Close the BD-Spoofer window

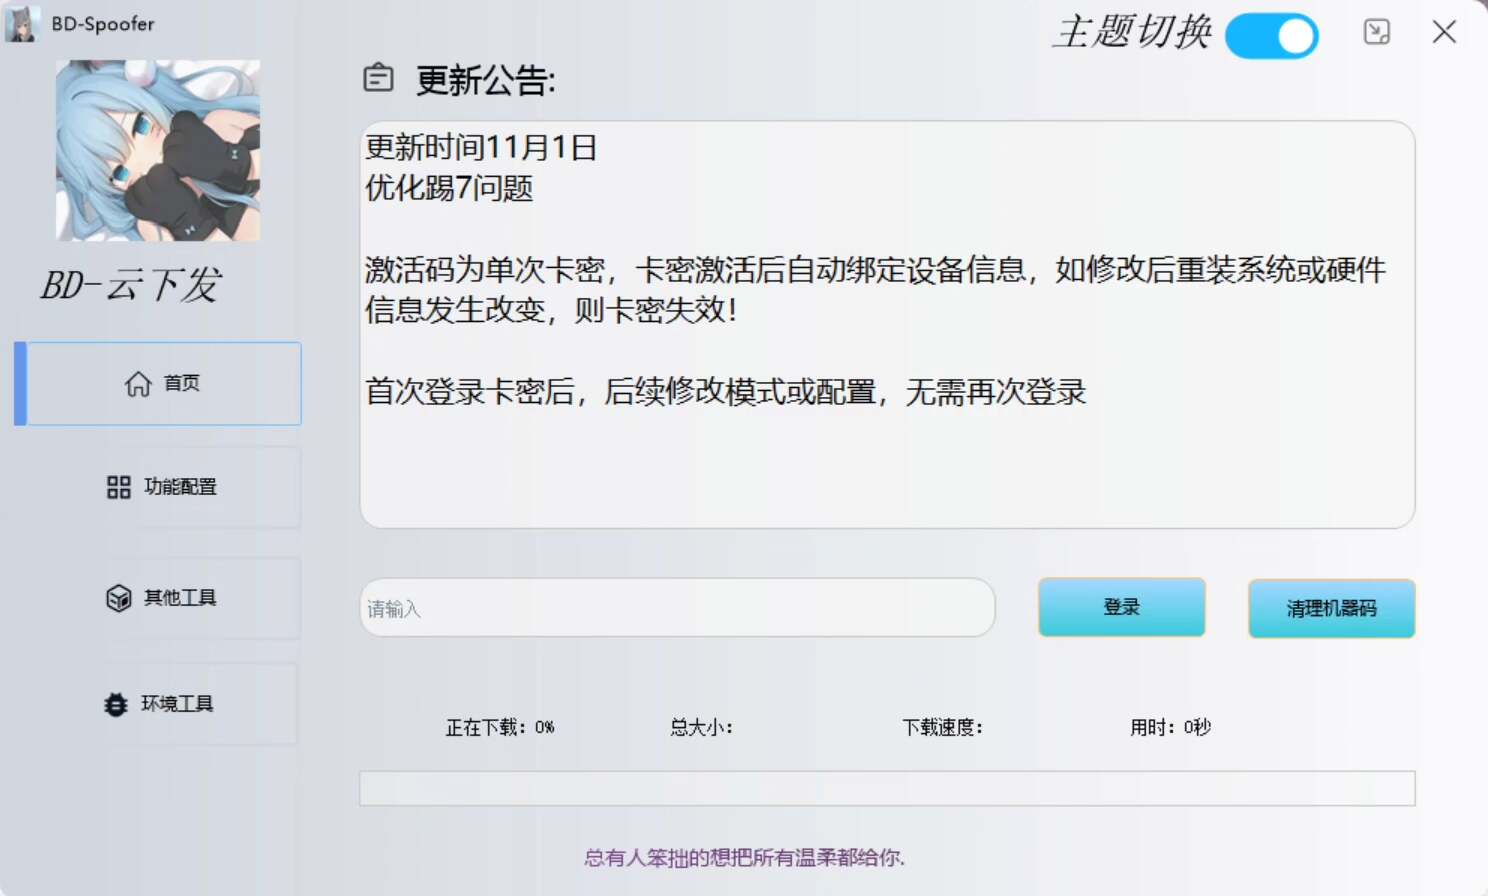click(x=1444, y=32)
